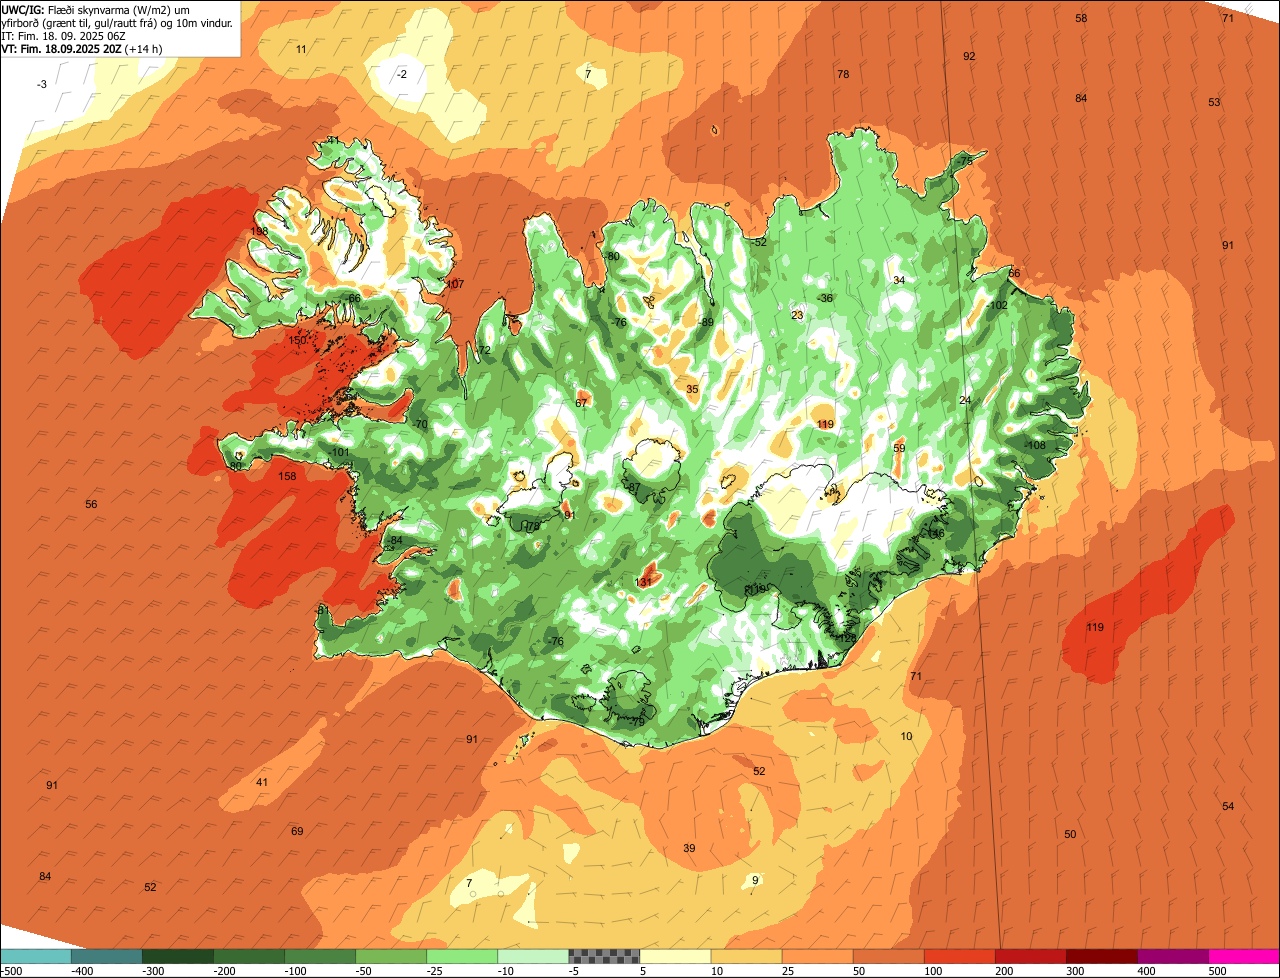Select the map value -66

(352, 298)
